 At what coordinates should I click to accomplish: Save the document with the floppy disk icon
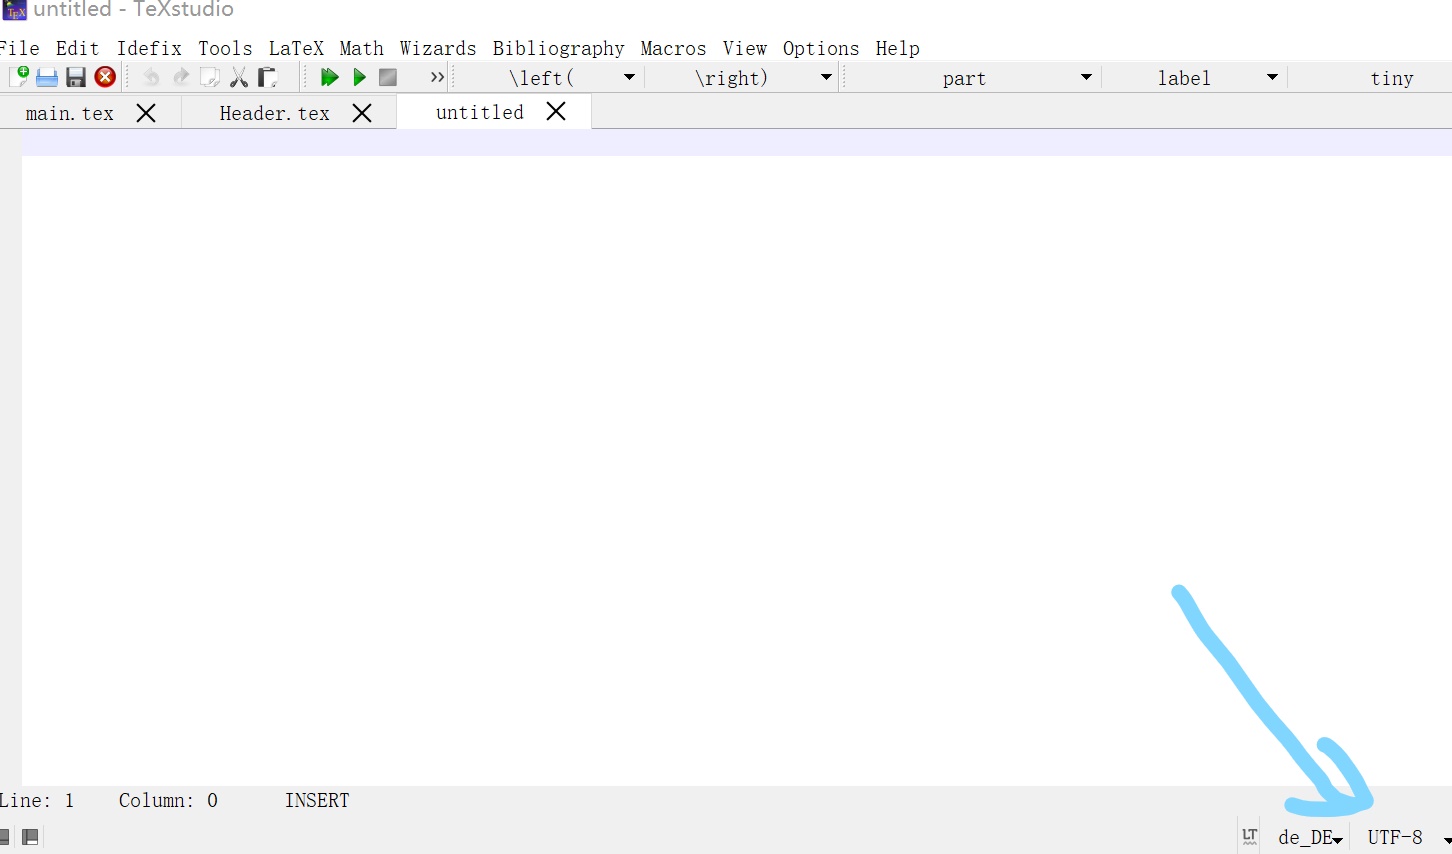[76, 77]
